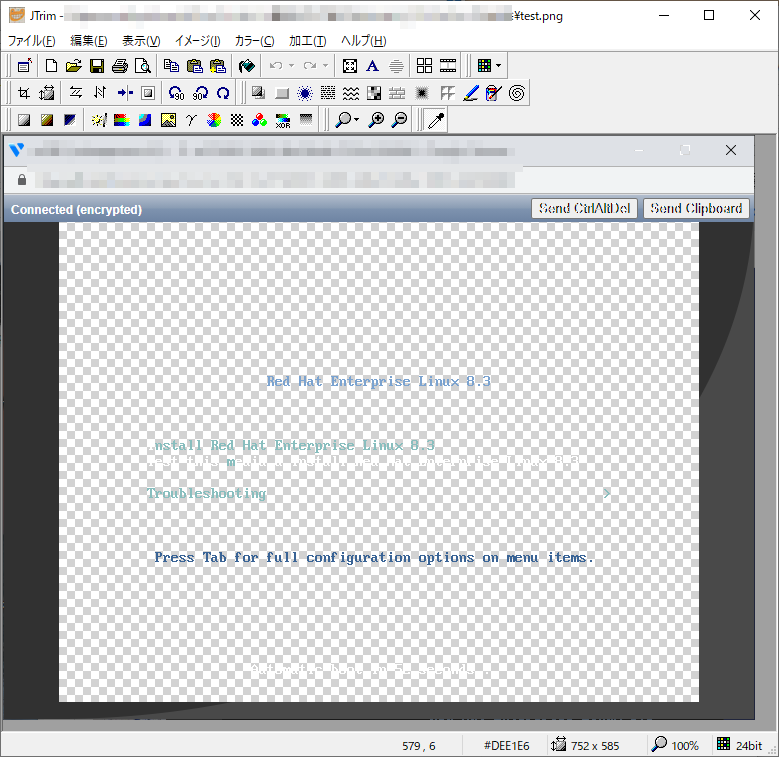This screenshot has height=757, width=779.
Task: Print the image using the printer icon
Action: [x=120, y=66]
